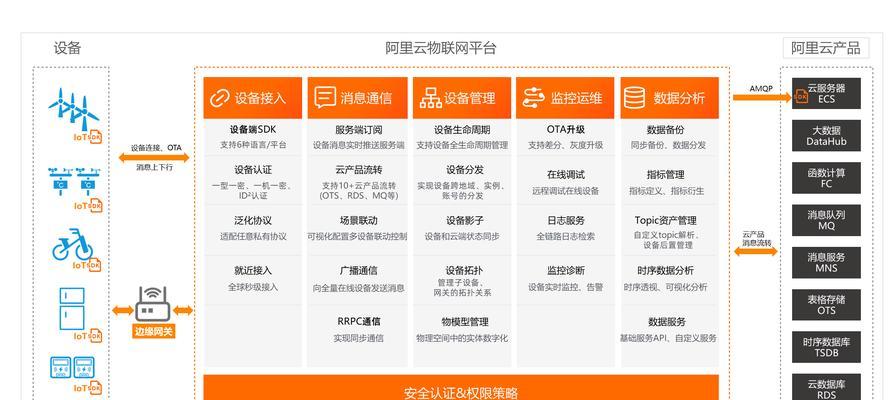
Task: Select the 时序数据库 TSDB product box
Action: pyautogui.click(x=826, y=347)
